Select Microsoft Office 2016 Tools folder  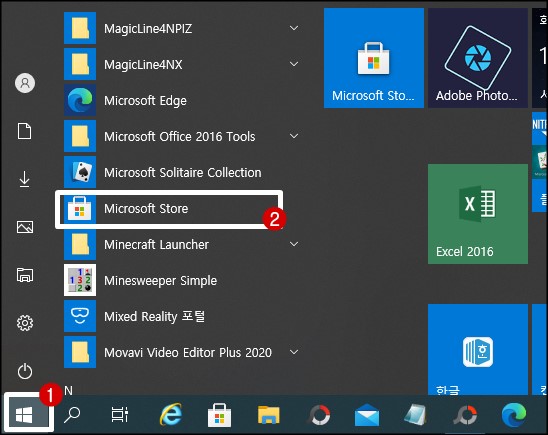pos(182,136)
